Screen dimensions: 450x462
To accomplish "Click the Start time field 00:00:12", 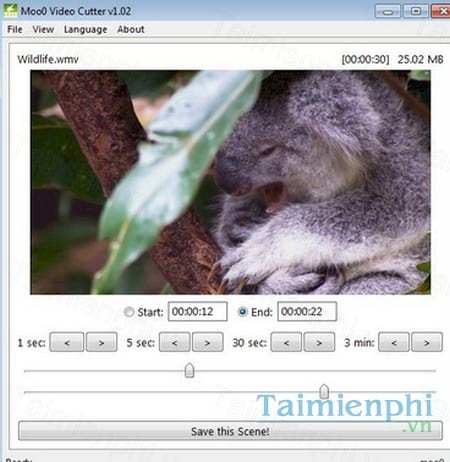I will tap(198, 312).
